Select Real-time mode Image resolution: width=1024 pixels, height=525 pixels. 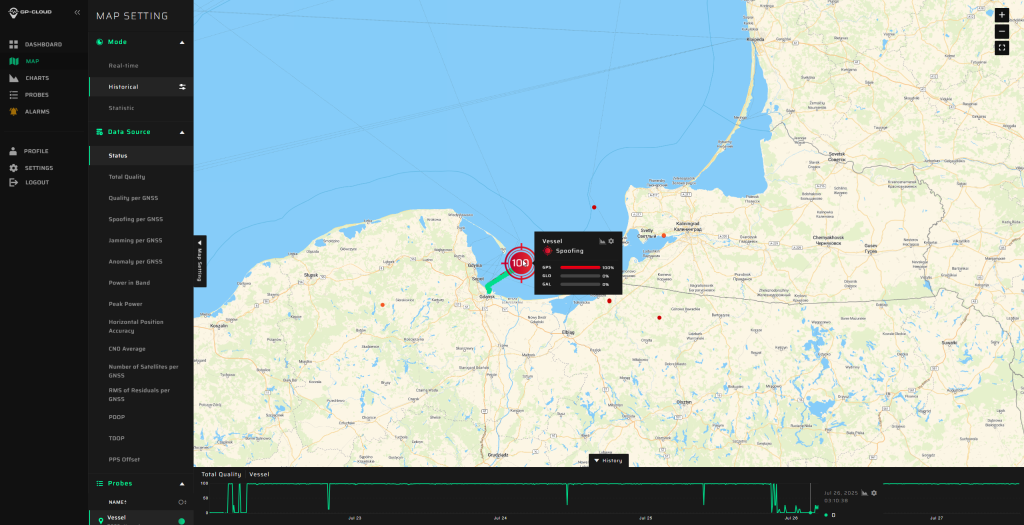[123, 65]
